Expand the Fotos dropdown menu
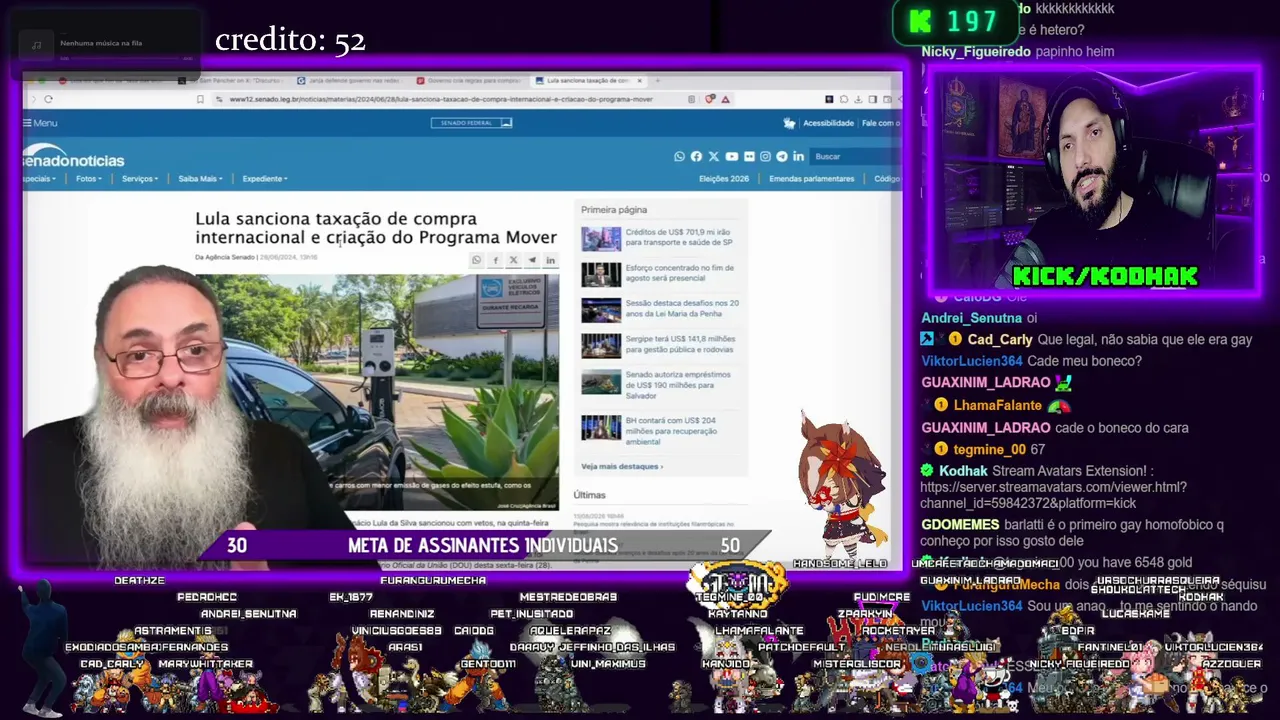The image size is (1280, 720). pyautogui.click(x=88, y=179)
